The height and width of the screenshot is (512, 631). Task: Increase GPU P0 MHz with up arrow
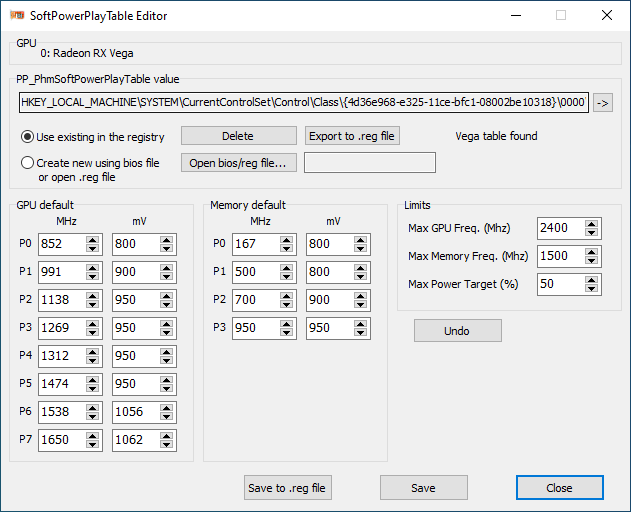click(x=93, y=240)
